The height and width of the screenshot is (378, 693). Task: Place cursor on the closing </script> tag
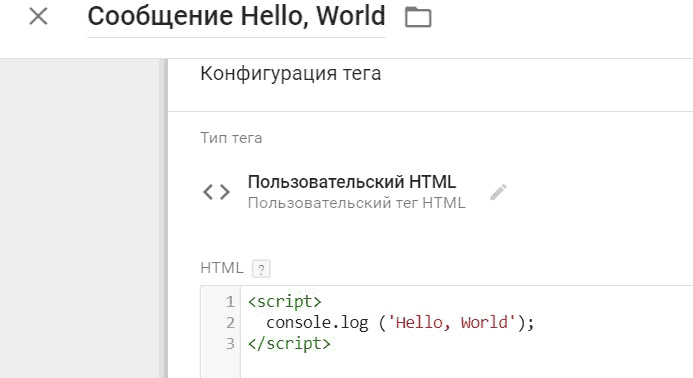point(289,344)
